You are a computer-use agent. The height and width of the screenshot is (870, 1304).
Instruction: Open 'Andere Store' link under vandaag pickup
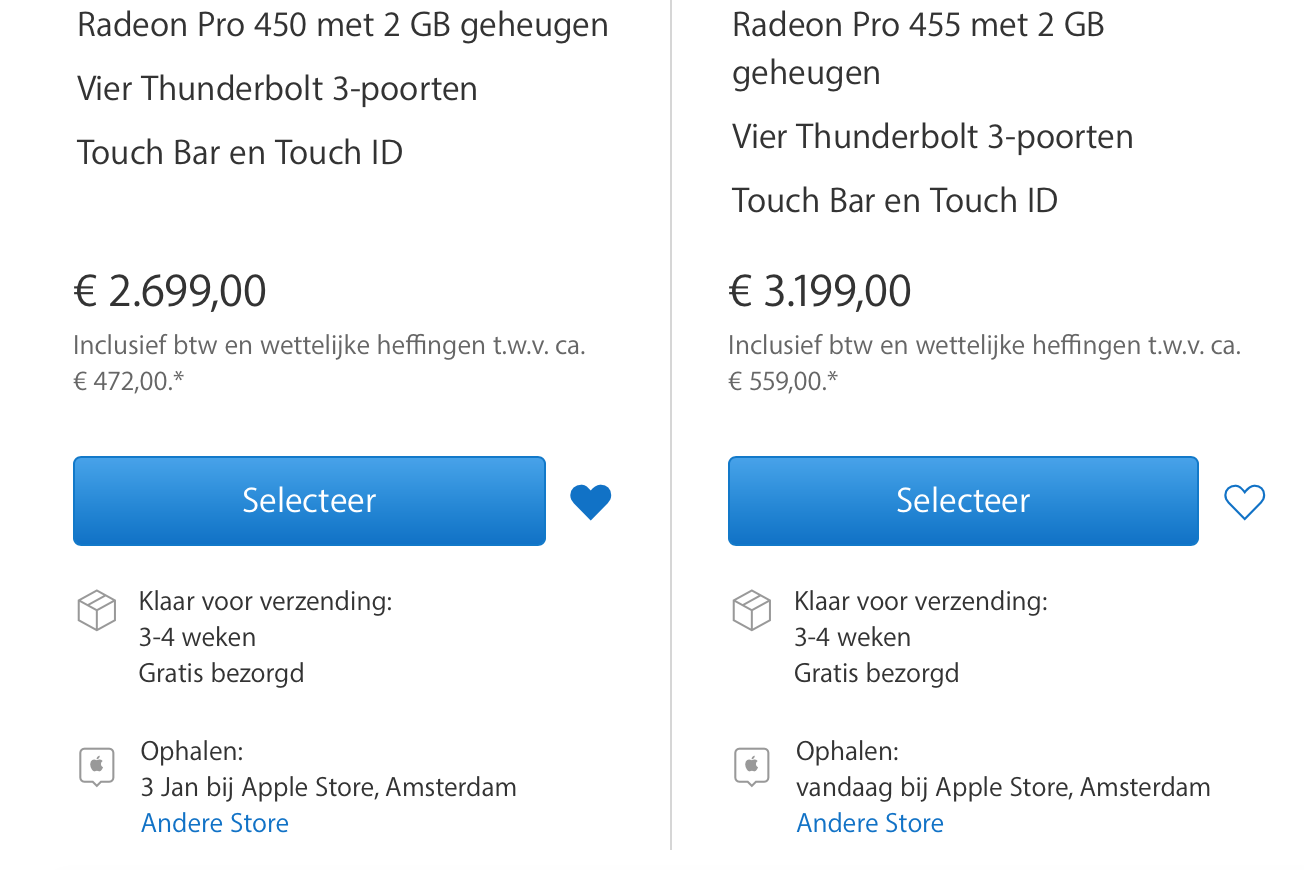click(x=870, y=823)
